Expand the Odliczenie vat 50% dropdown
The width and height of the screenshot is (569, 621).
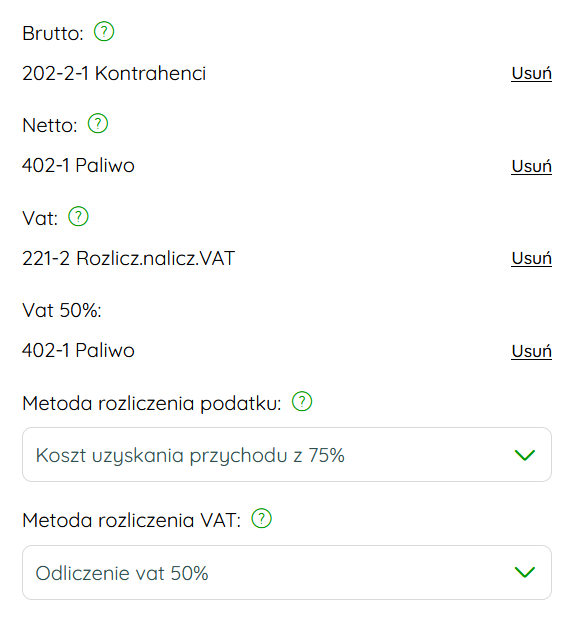click(x=287, y=572)
